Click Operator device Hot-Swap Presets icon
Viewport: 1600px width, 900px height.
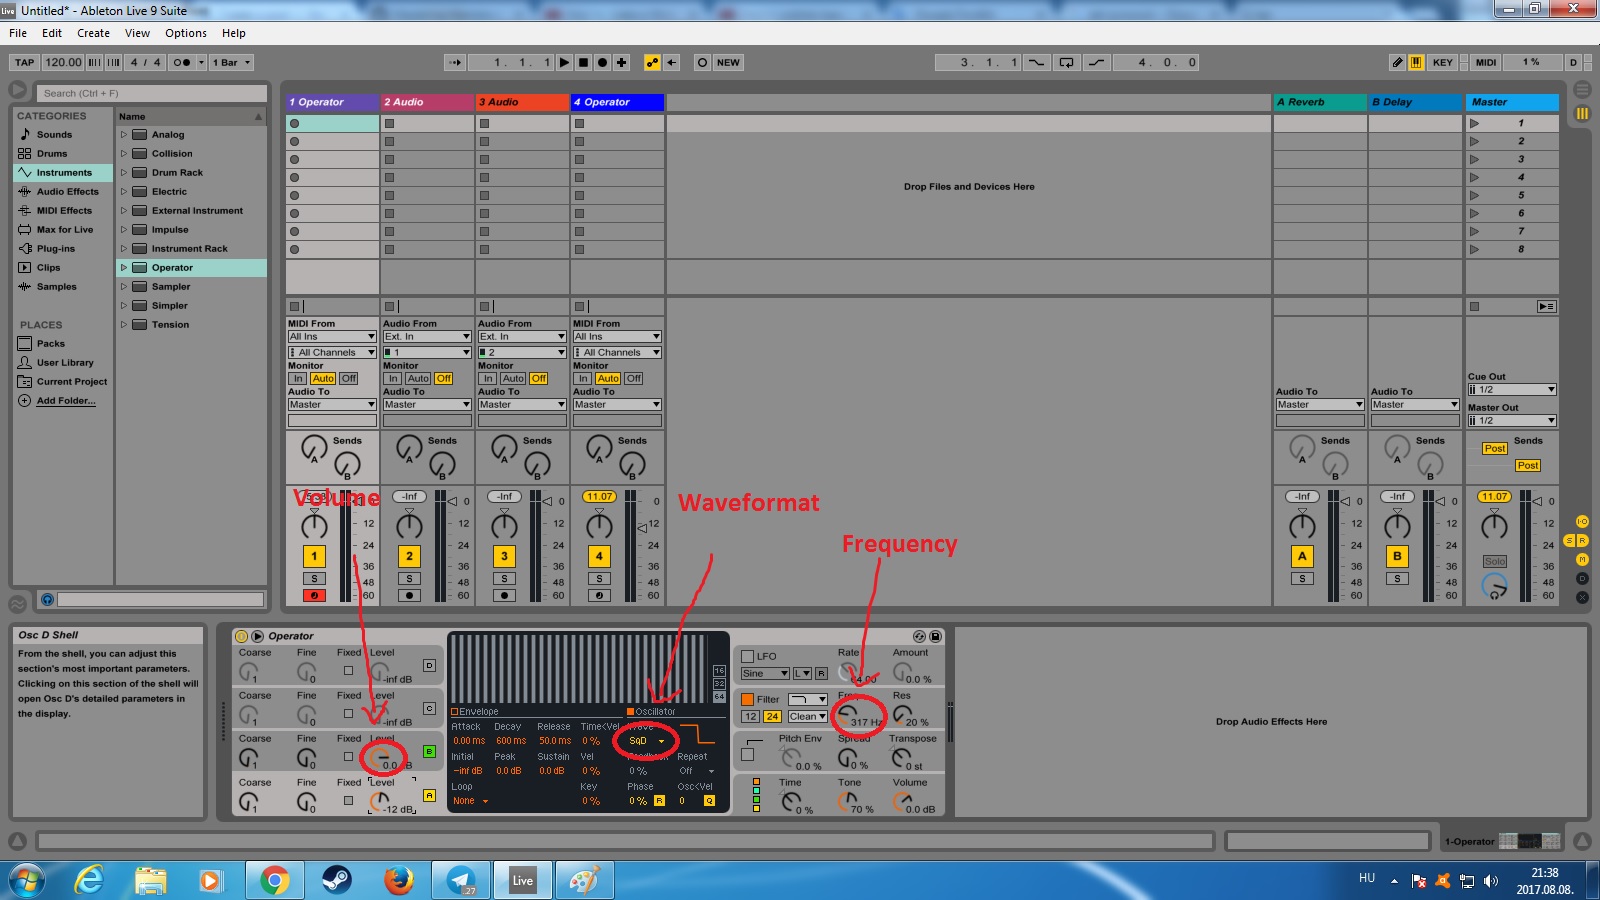click(x=919, y=636)
